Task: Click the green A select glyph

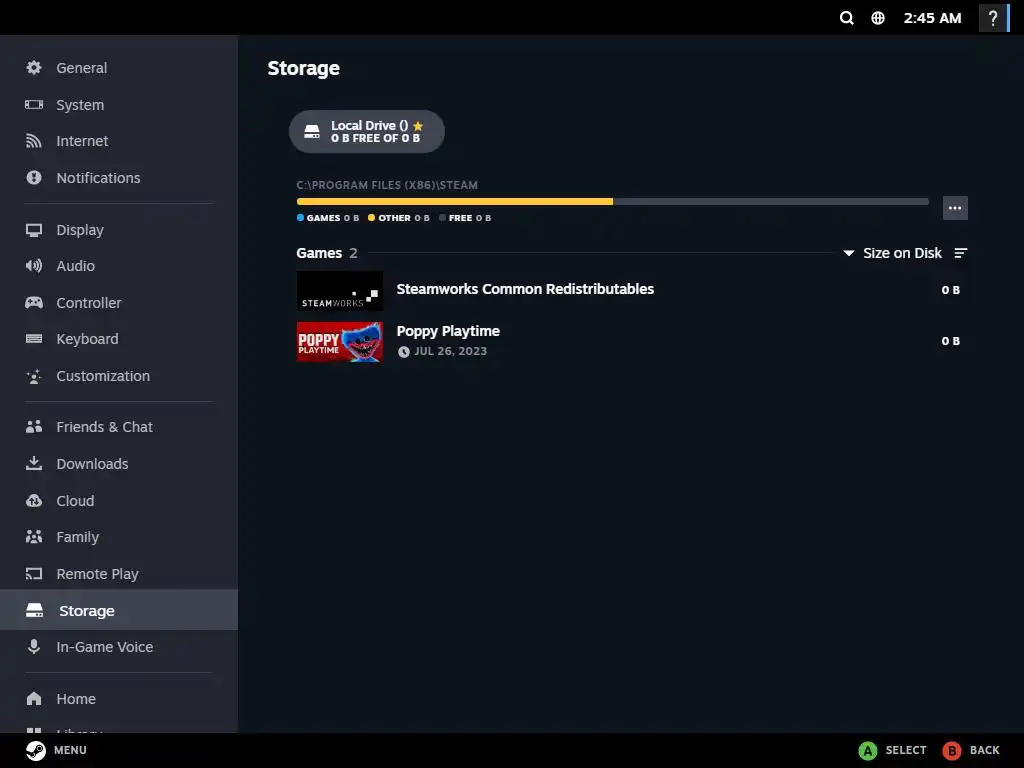Action: coord(868,751)
